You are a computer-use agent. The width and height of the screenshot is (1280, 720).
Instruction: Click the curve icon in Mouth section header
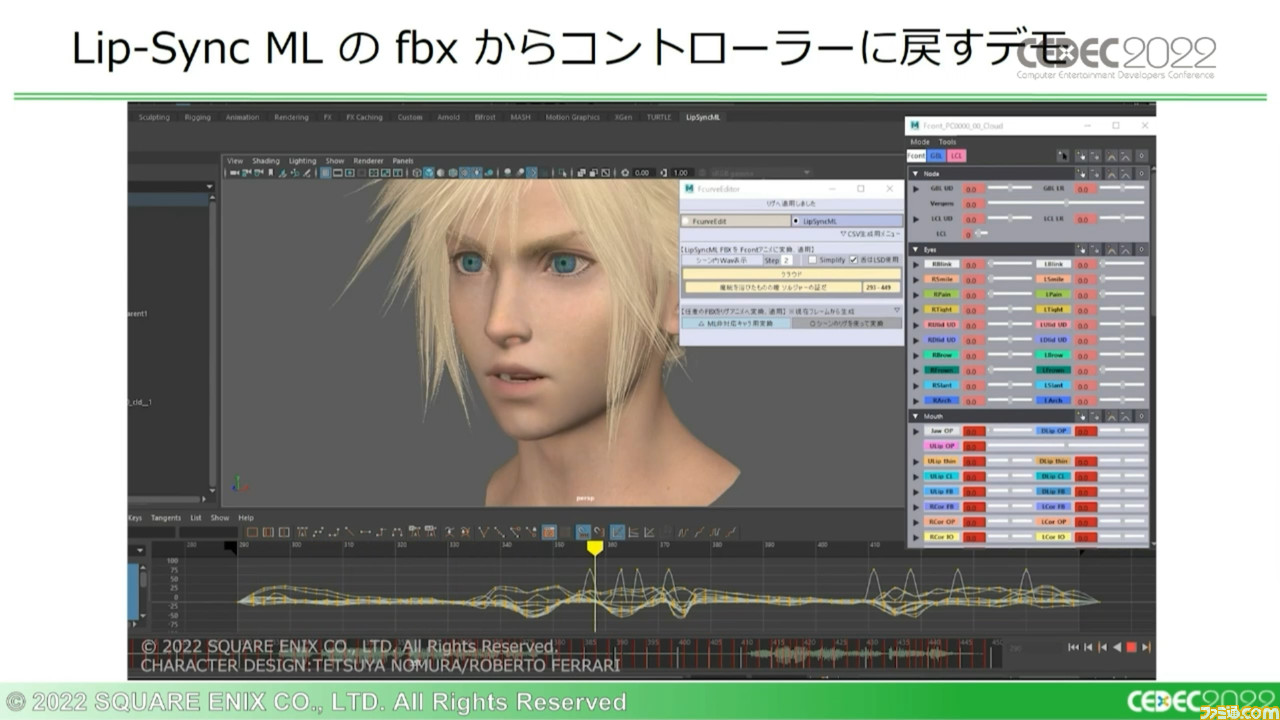(x=1111, y=416)
